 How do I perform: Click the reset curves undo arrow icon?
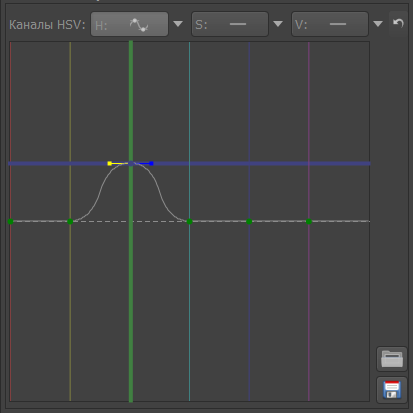pyautogui.click(x=398, y=23)
